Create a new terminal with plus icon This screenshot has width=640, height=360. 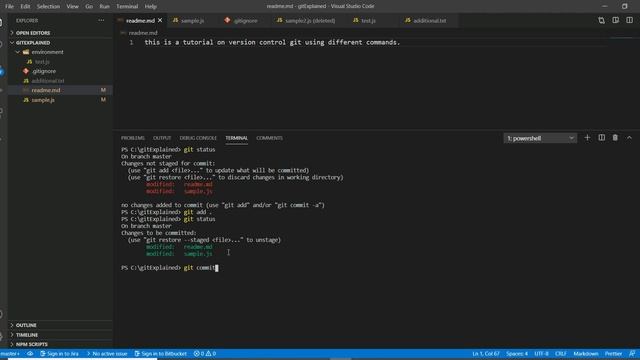click(587, 138)
